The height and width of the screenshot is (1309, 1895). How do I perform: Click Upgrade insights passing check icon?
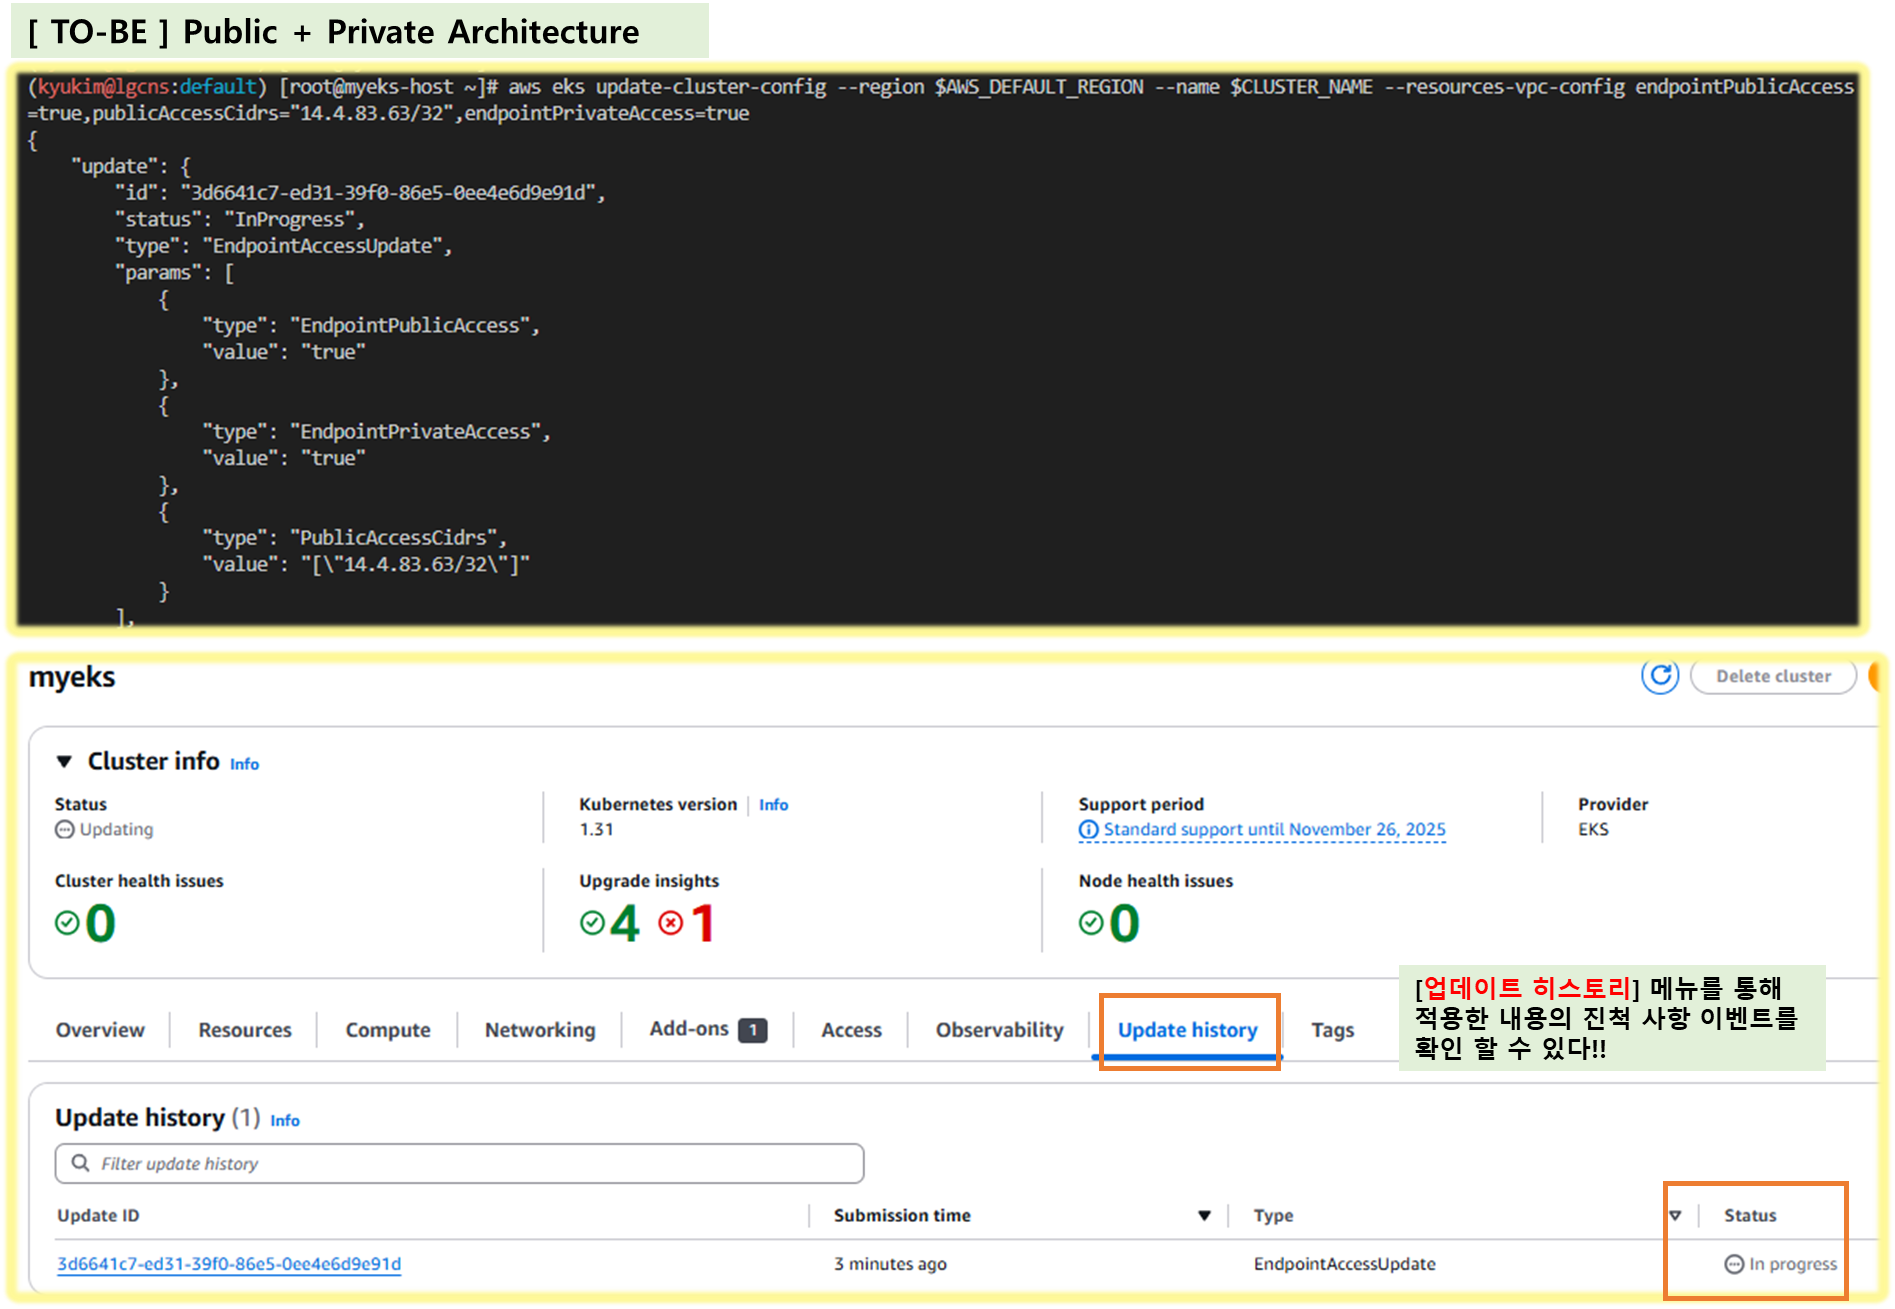[x=592, y=923]
